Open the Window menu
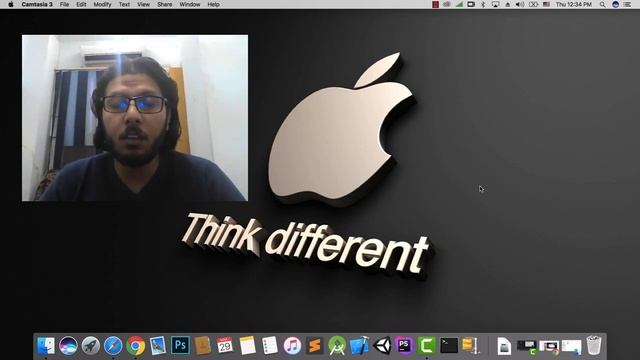This screenshot has width=640, height=360. [190, 4]
